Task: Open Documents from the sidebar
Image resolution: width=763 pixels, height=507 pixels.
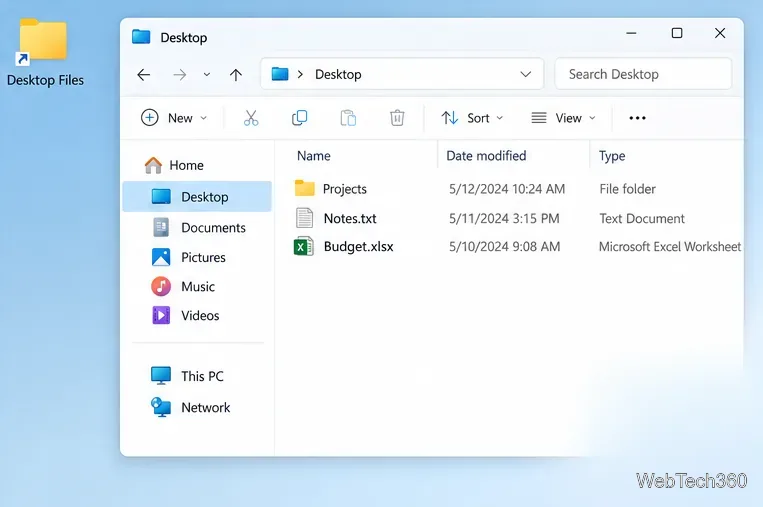Action: click(x=199, y=227)
